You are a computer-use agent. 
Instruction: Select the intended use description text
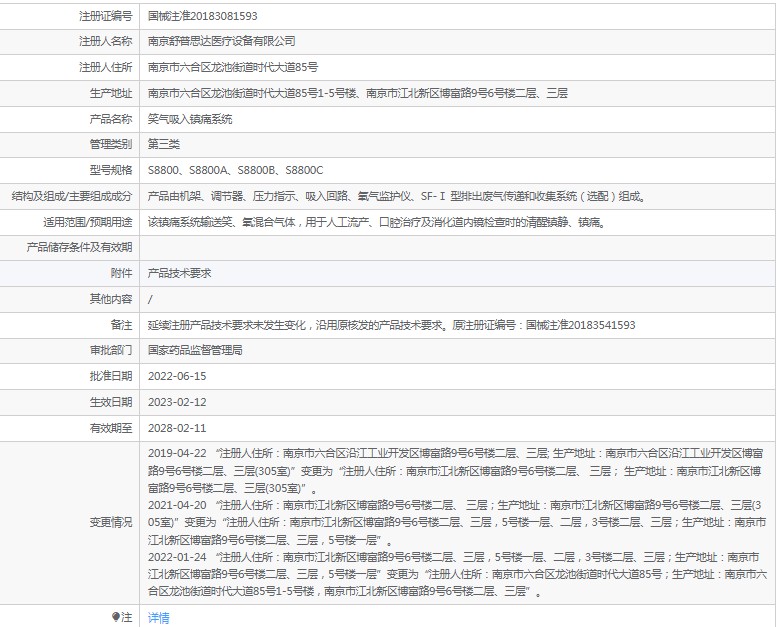tap(377, 222)
